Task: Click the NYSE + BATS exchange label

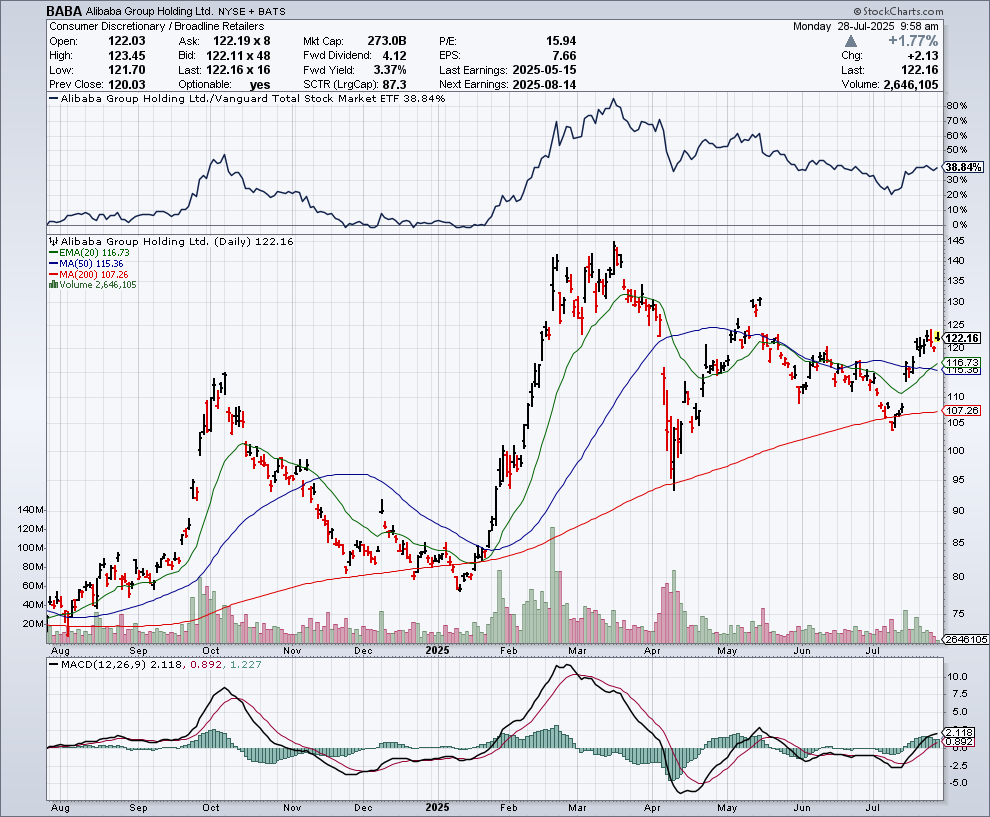Action: (252, 11)
